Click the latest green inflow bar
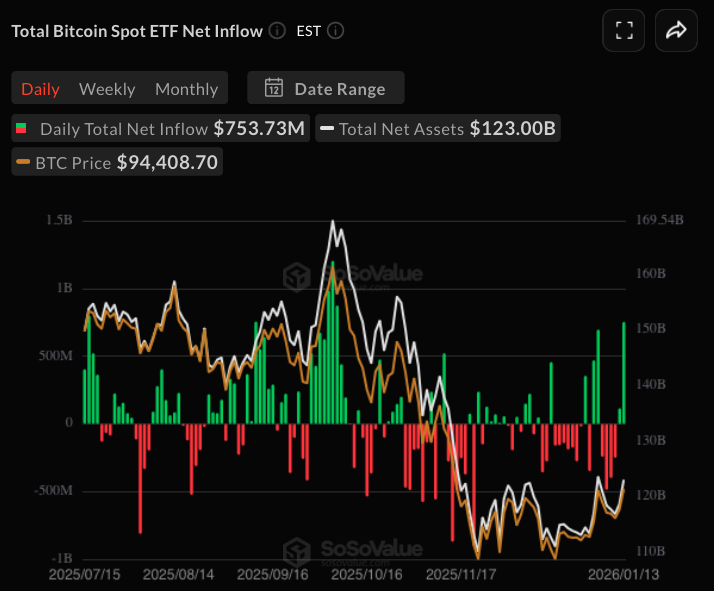Image resolution: width=714 pixels, height=591 pixels. point(624,373)
